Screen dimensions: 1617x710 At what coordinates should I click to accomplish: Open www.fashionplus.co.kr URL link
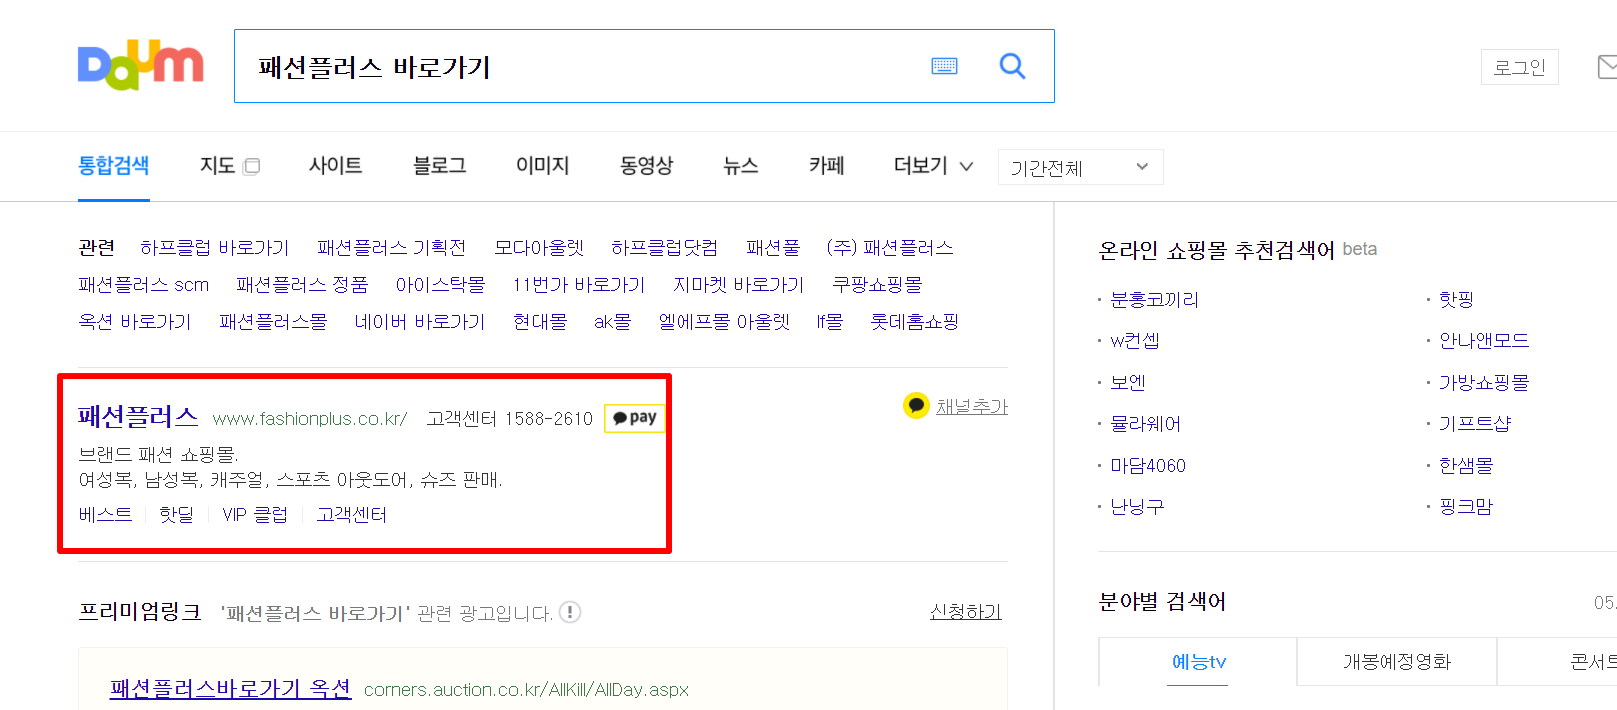click(x=310, y=419)
